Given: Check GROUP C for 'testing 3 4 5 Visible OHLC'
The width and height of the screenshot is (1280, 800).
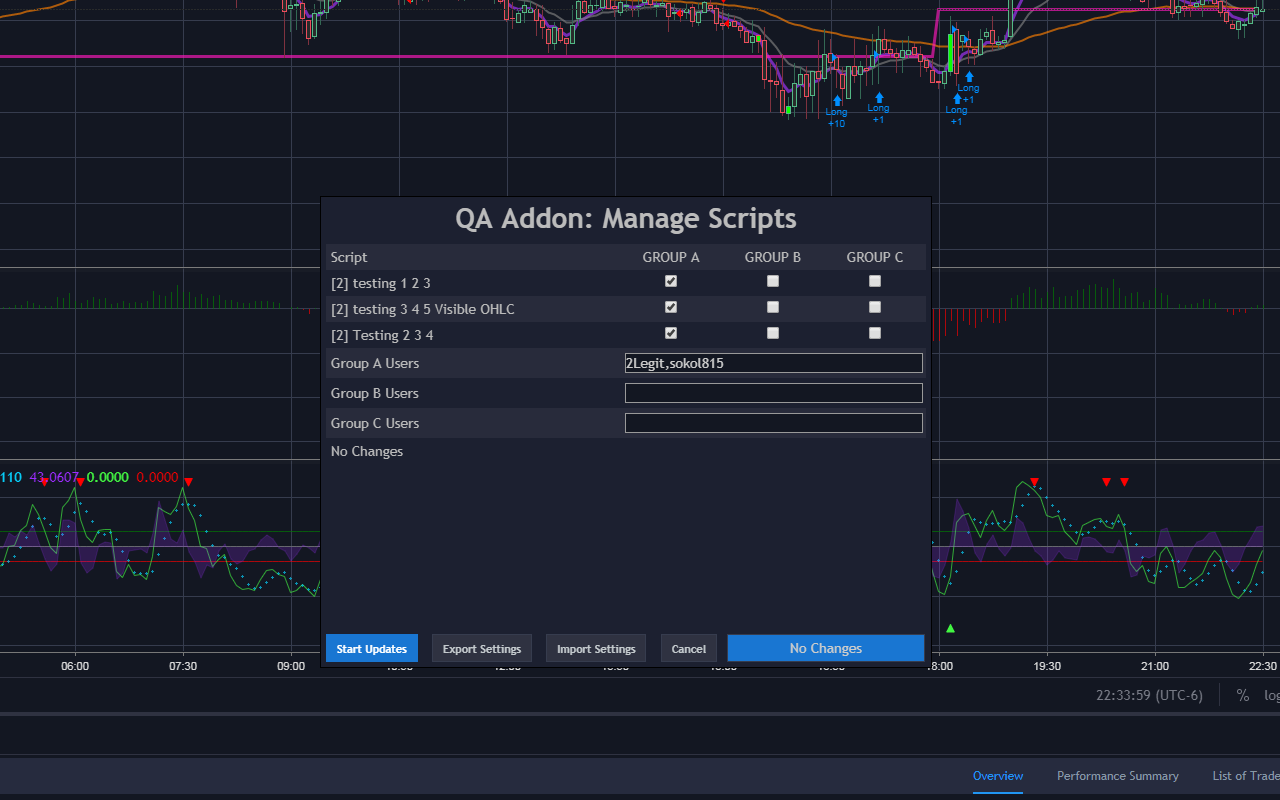Looking at the screenshot, I should [x=874, y=307].
